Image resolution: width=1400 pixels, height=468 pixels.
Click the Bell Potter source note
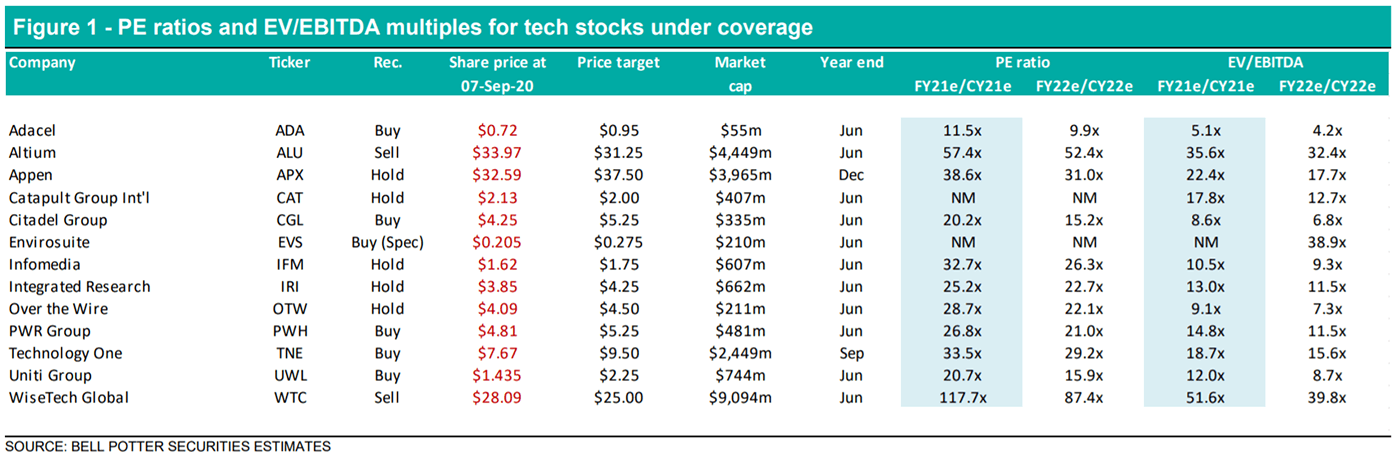pyautogui.click(x=168, y=446)
